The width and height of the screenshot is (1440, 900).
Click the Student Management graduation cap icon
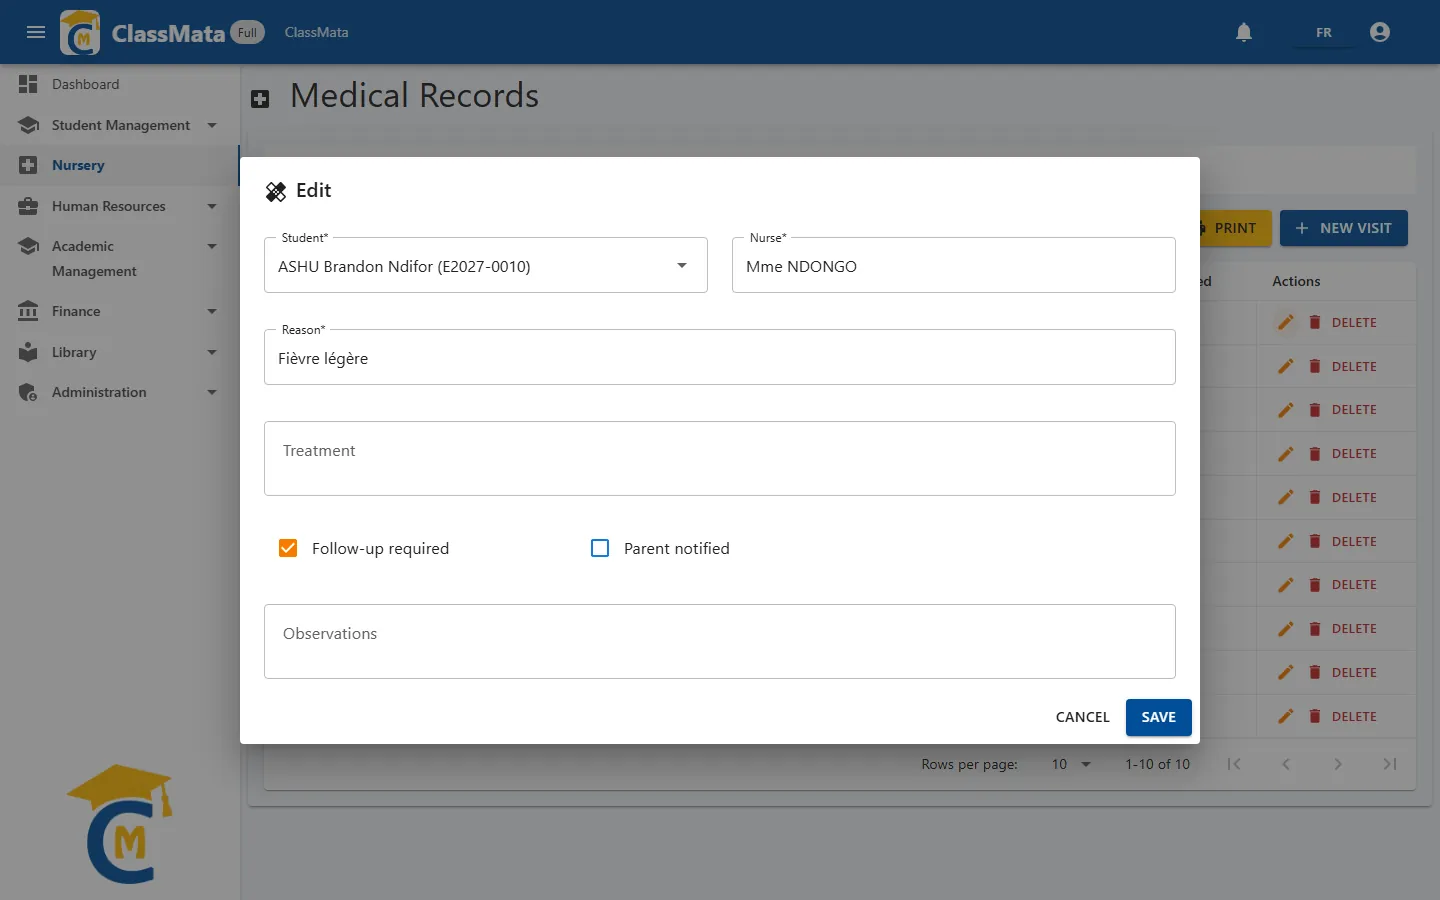click(x=28, y=125)
